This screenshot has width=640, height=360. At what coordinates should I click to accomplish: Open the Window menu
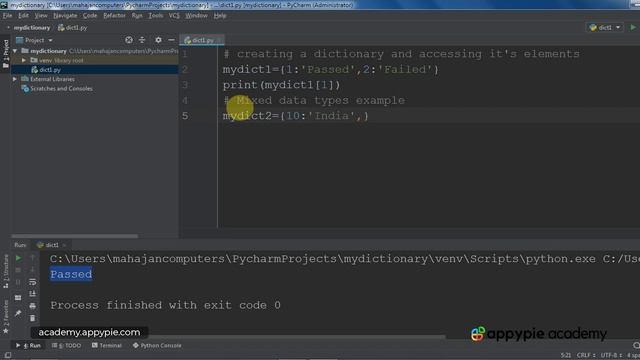click(x=196, y=16)
